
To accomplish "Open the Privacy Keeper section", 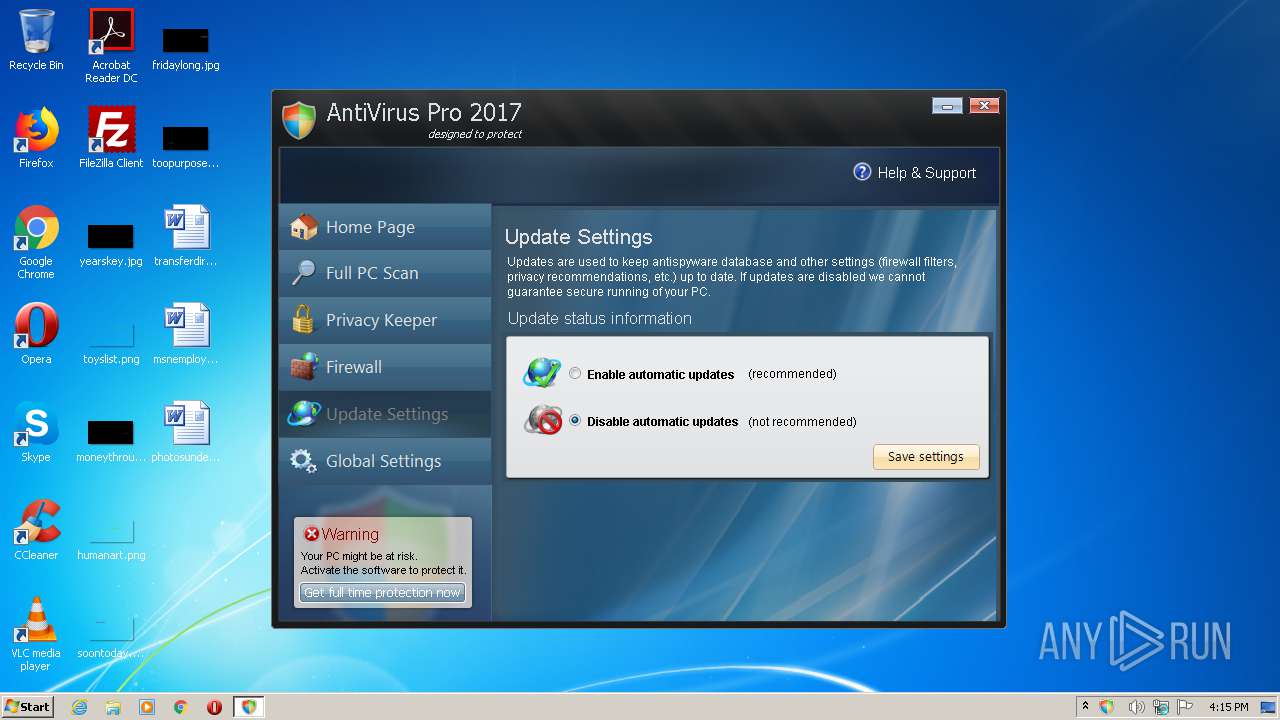I will pyautogui.click(x=385, y=320).
